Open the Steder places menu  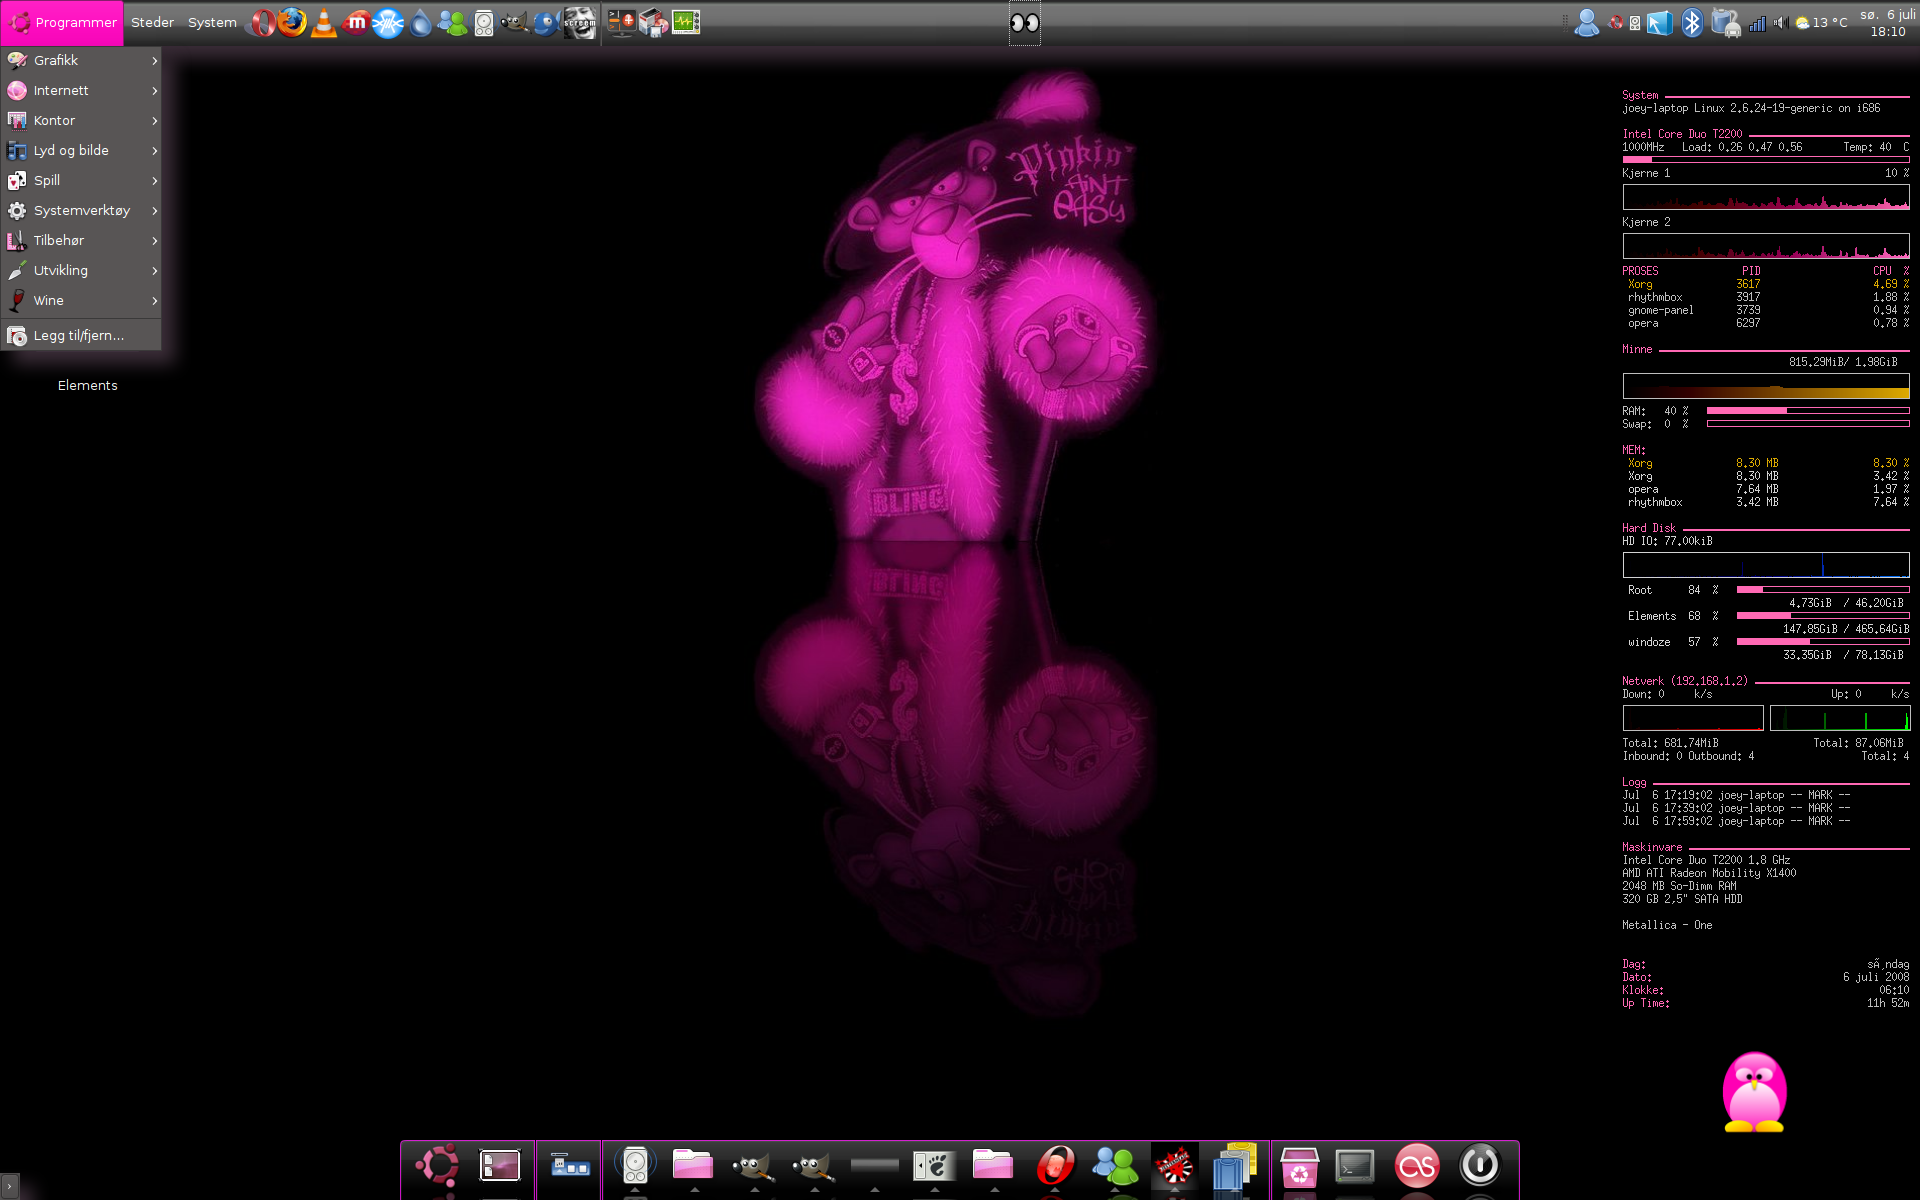[x=152, y=22]
